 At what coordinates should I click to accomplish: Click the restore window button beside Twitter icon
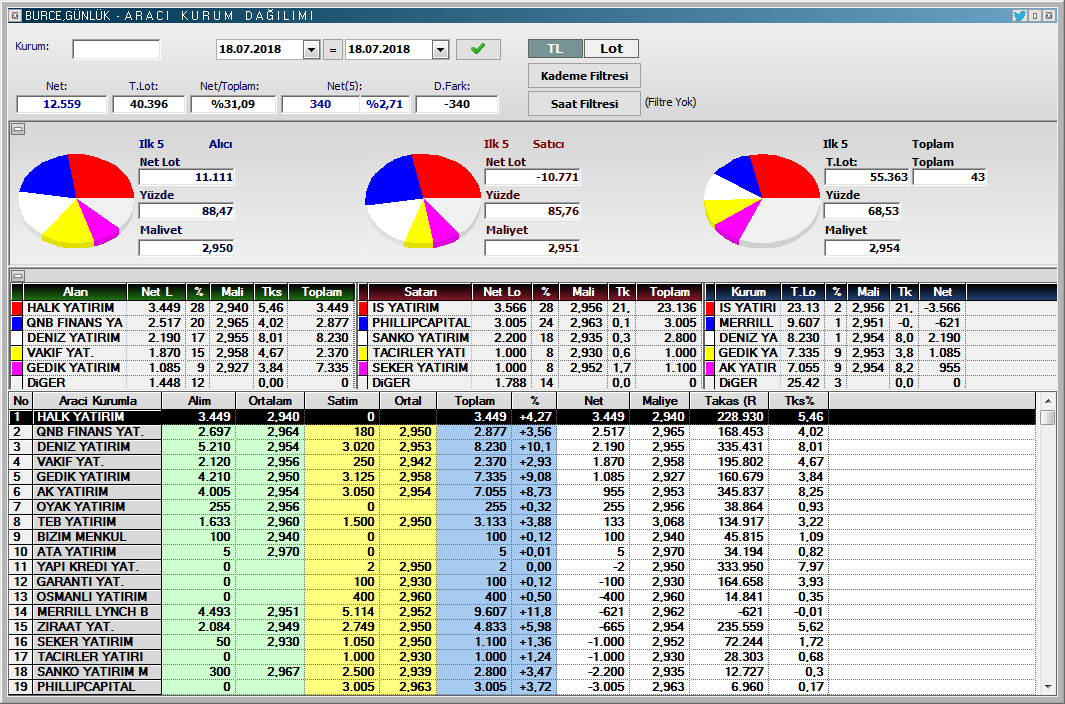coord(1035,15)
